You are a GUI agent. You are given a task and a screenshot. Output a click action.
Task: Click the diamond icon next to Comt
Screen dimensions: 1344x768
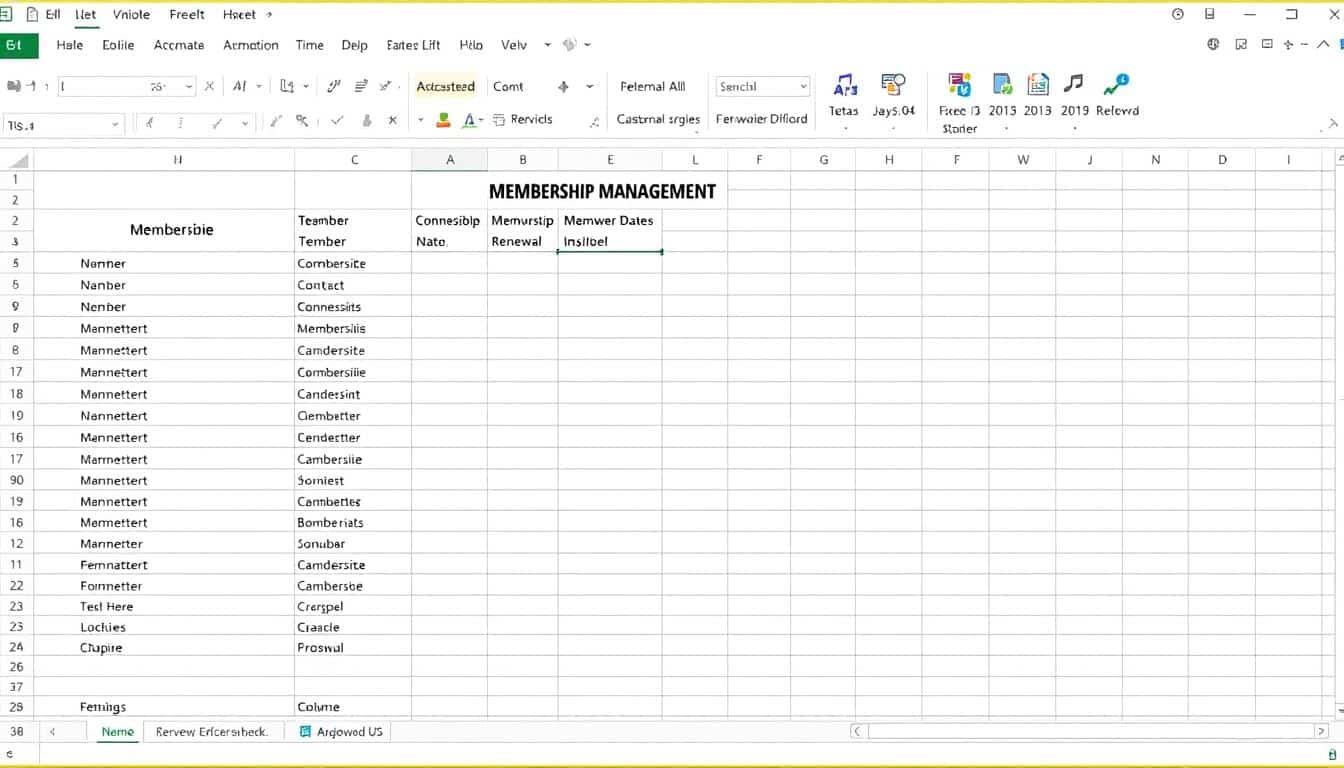tap(563, 87)
